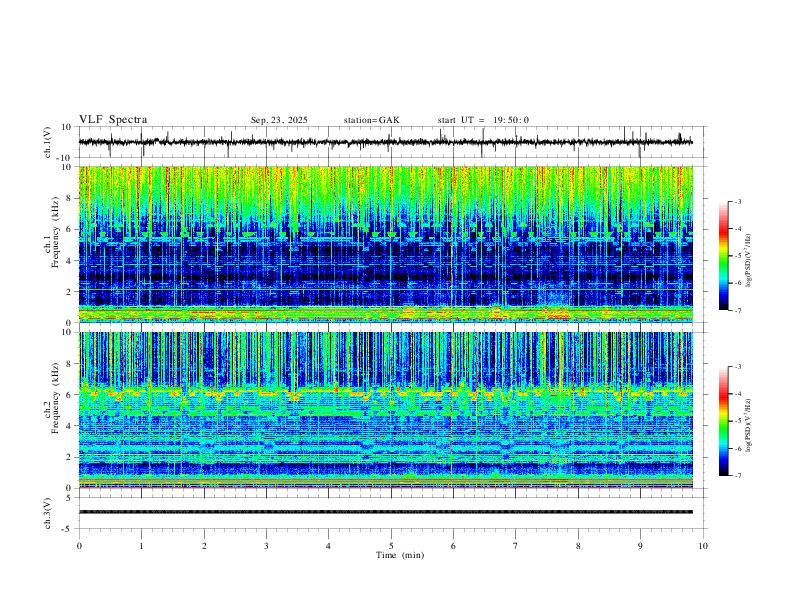Click the ch.1 colorbar "log(PSD)(V²/Hz)" label
Screen dimensions: 792x612
pyautogui.click(x=749, y=260)
